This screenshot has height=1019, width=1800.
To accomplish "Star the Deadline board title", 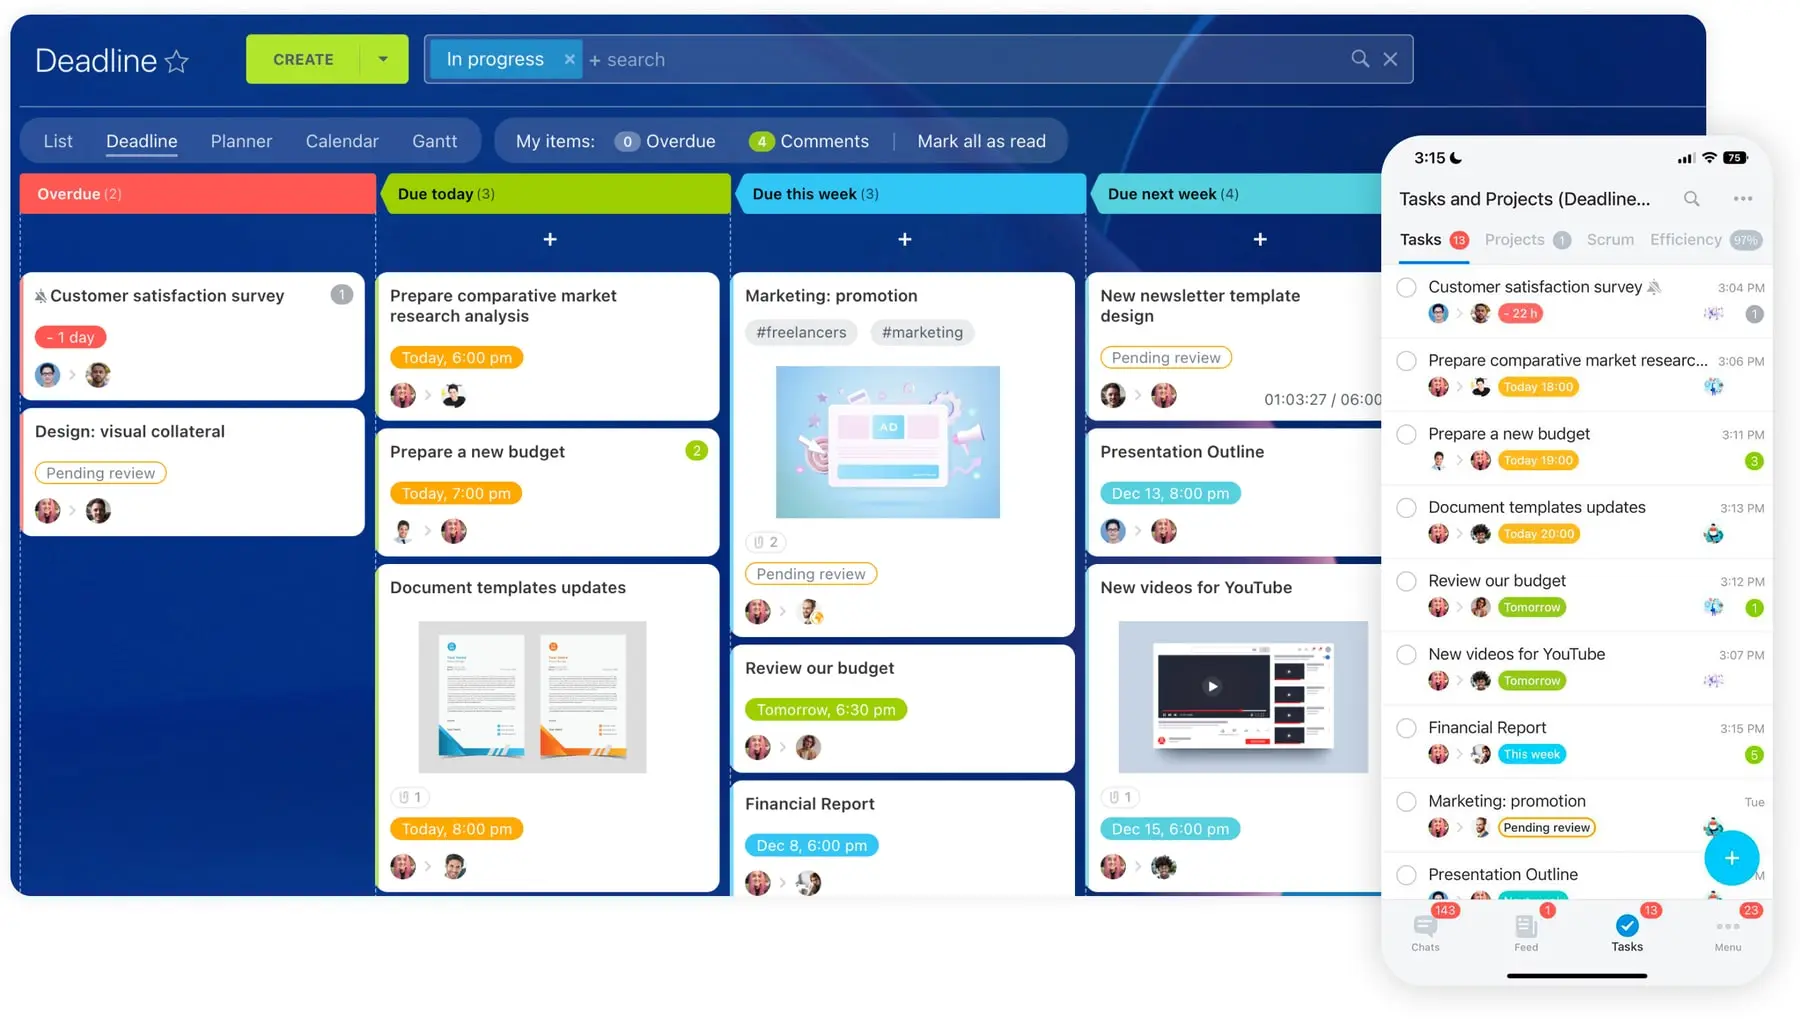I will click(x=177, y=61).
